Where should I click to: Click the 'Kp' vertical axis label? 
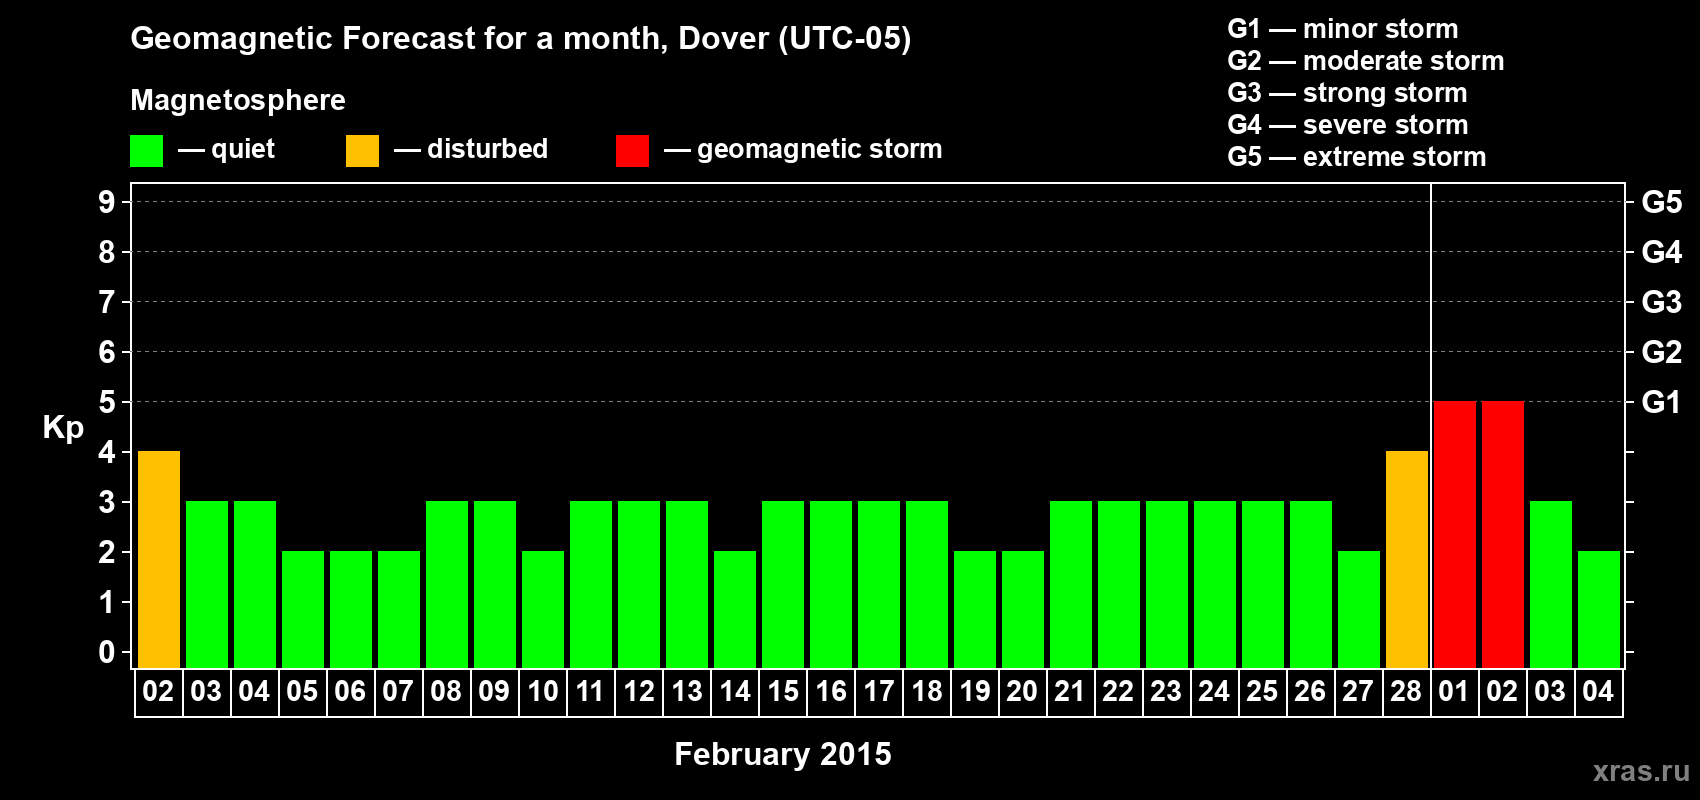(x=63, y=427)
